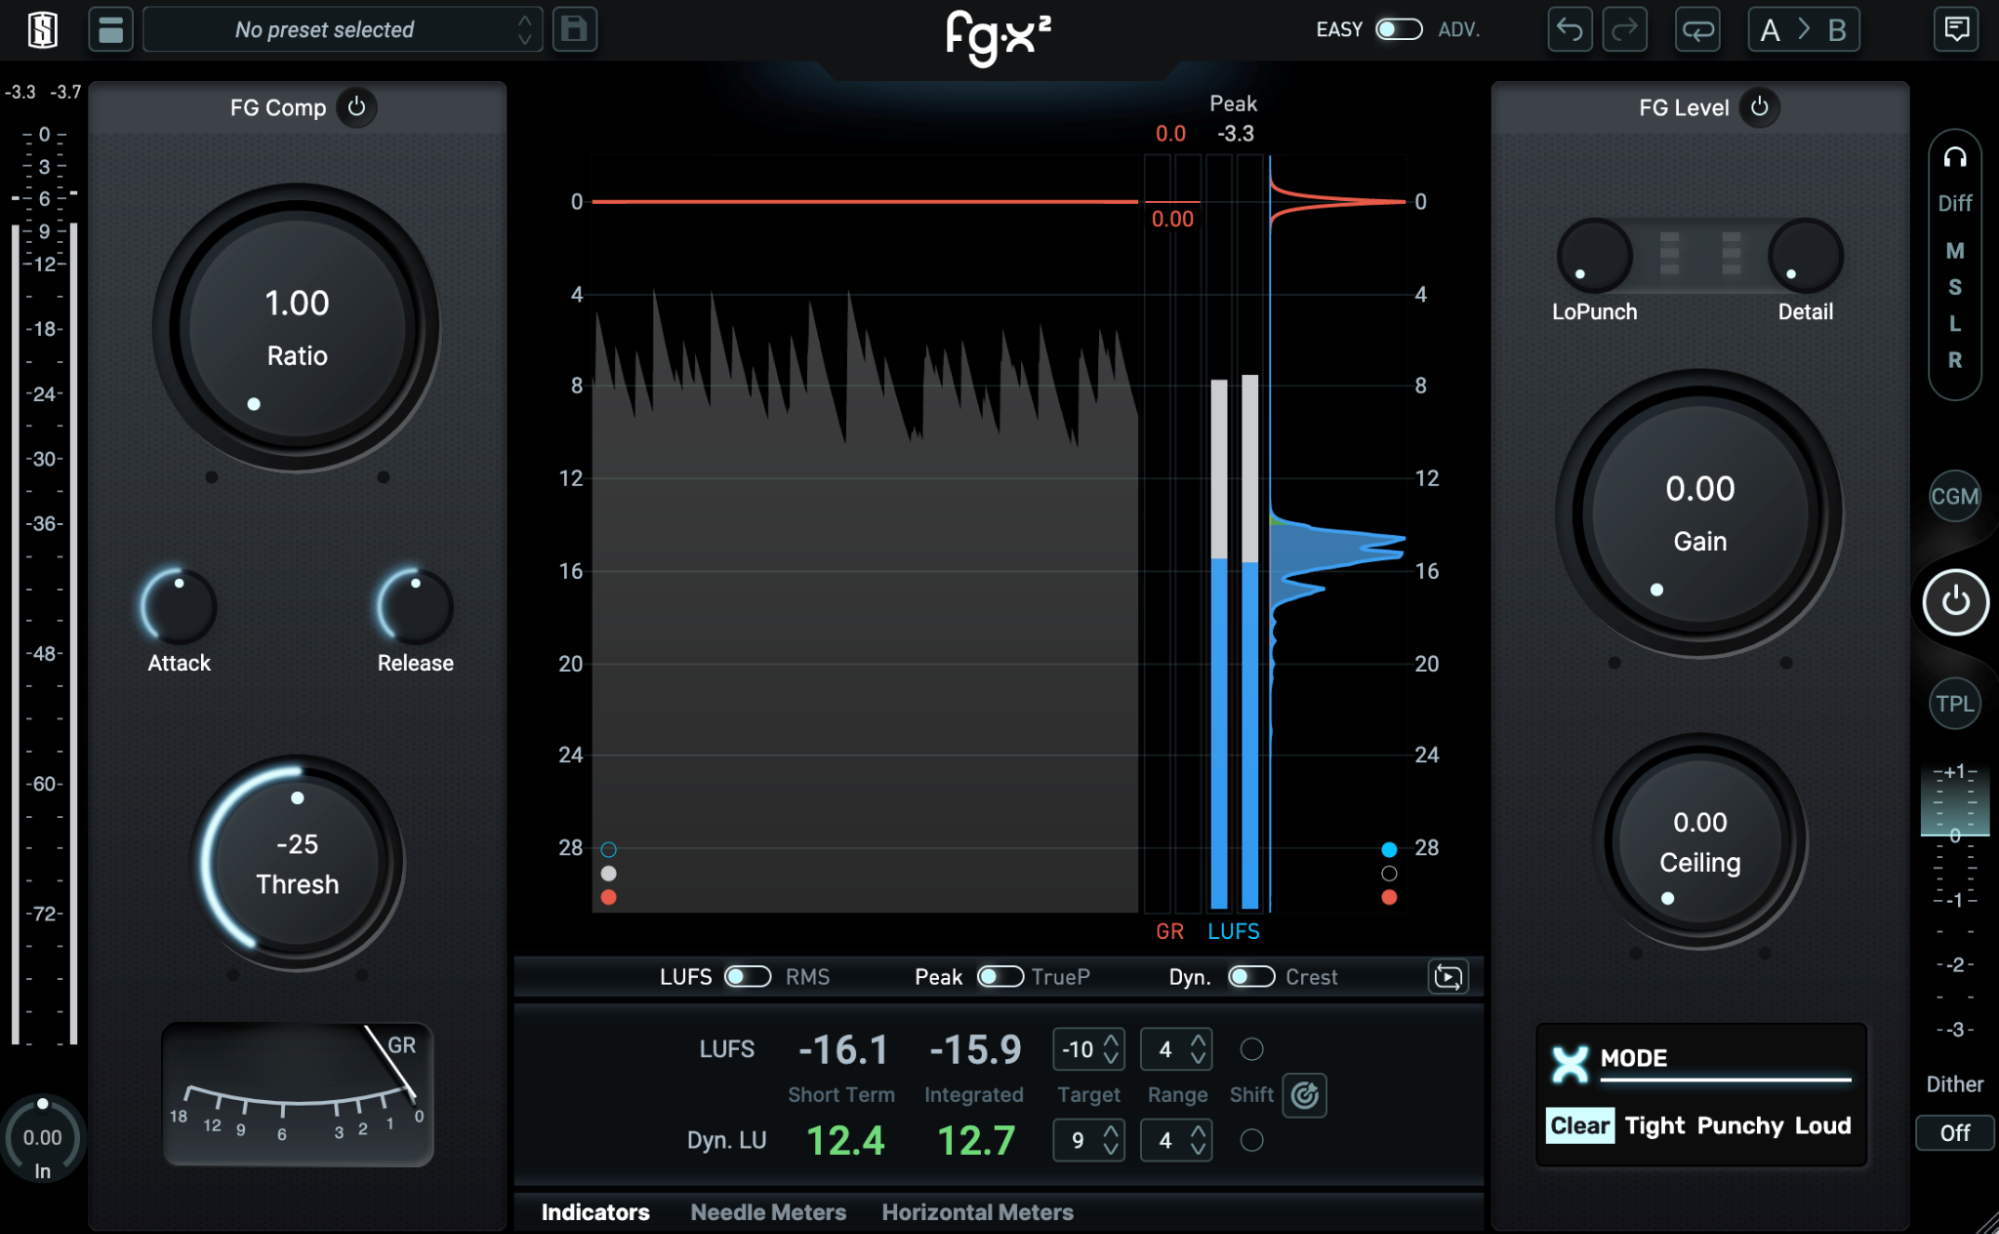Click the redo arrow icon

click(1624, 29)
